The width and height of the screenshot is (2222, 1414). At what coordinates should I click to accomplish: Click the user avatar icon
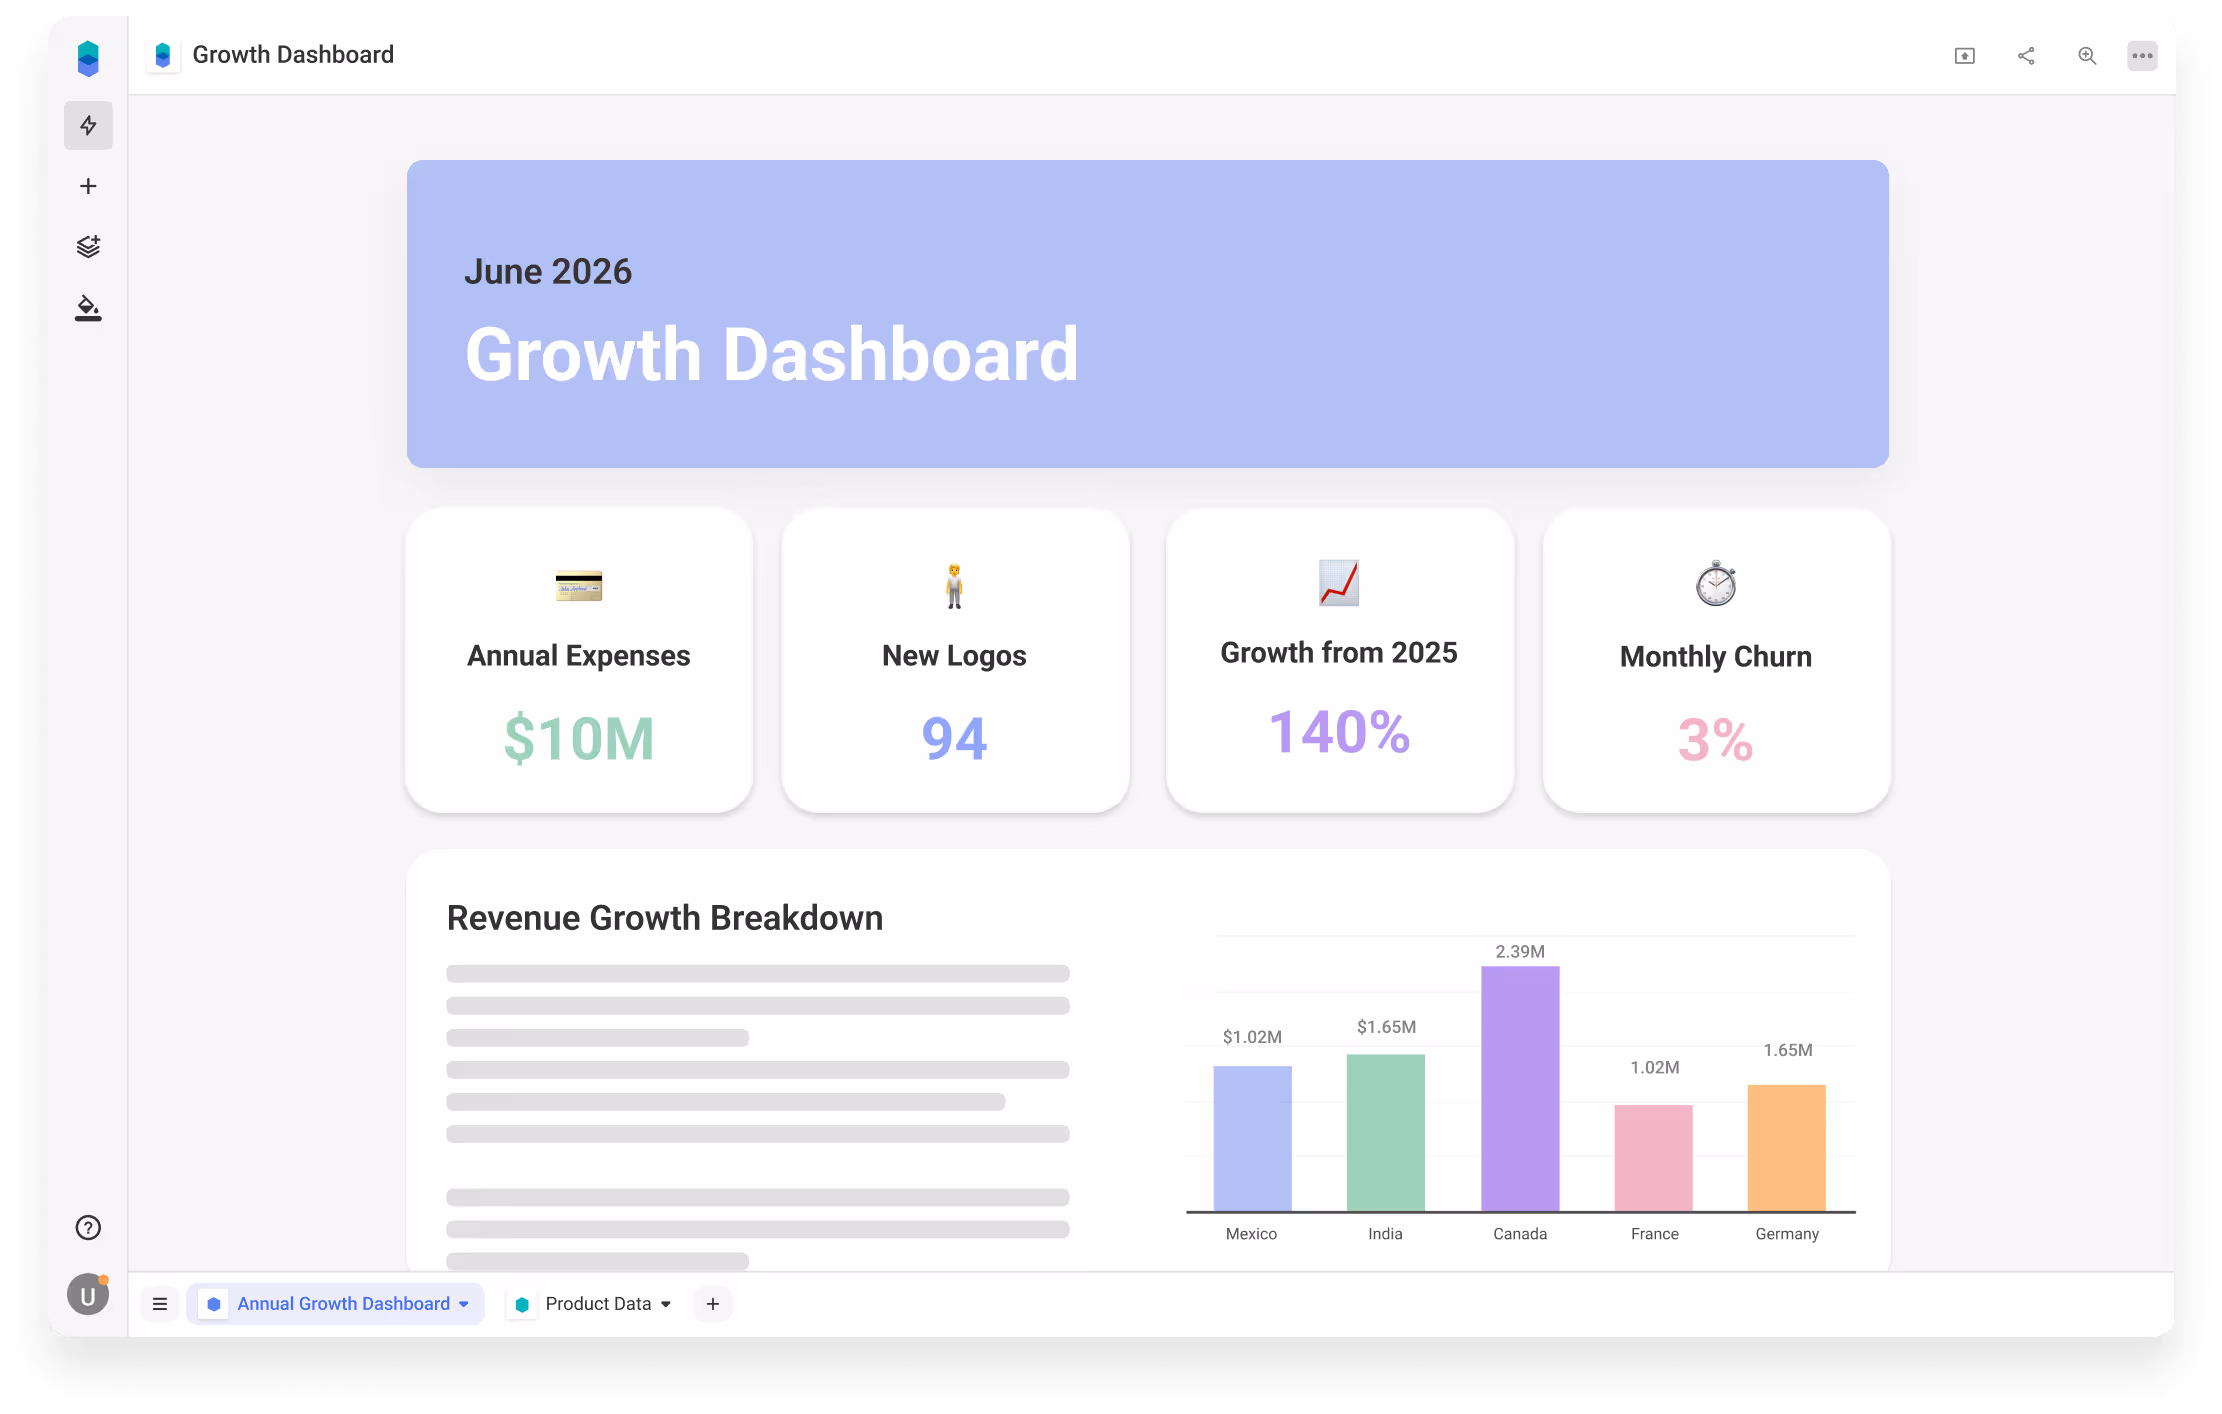pos(88,1295)
